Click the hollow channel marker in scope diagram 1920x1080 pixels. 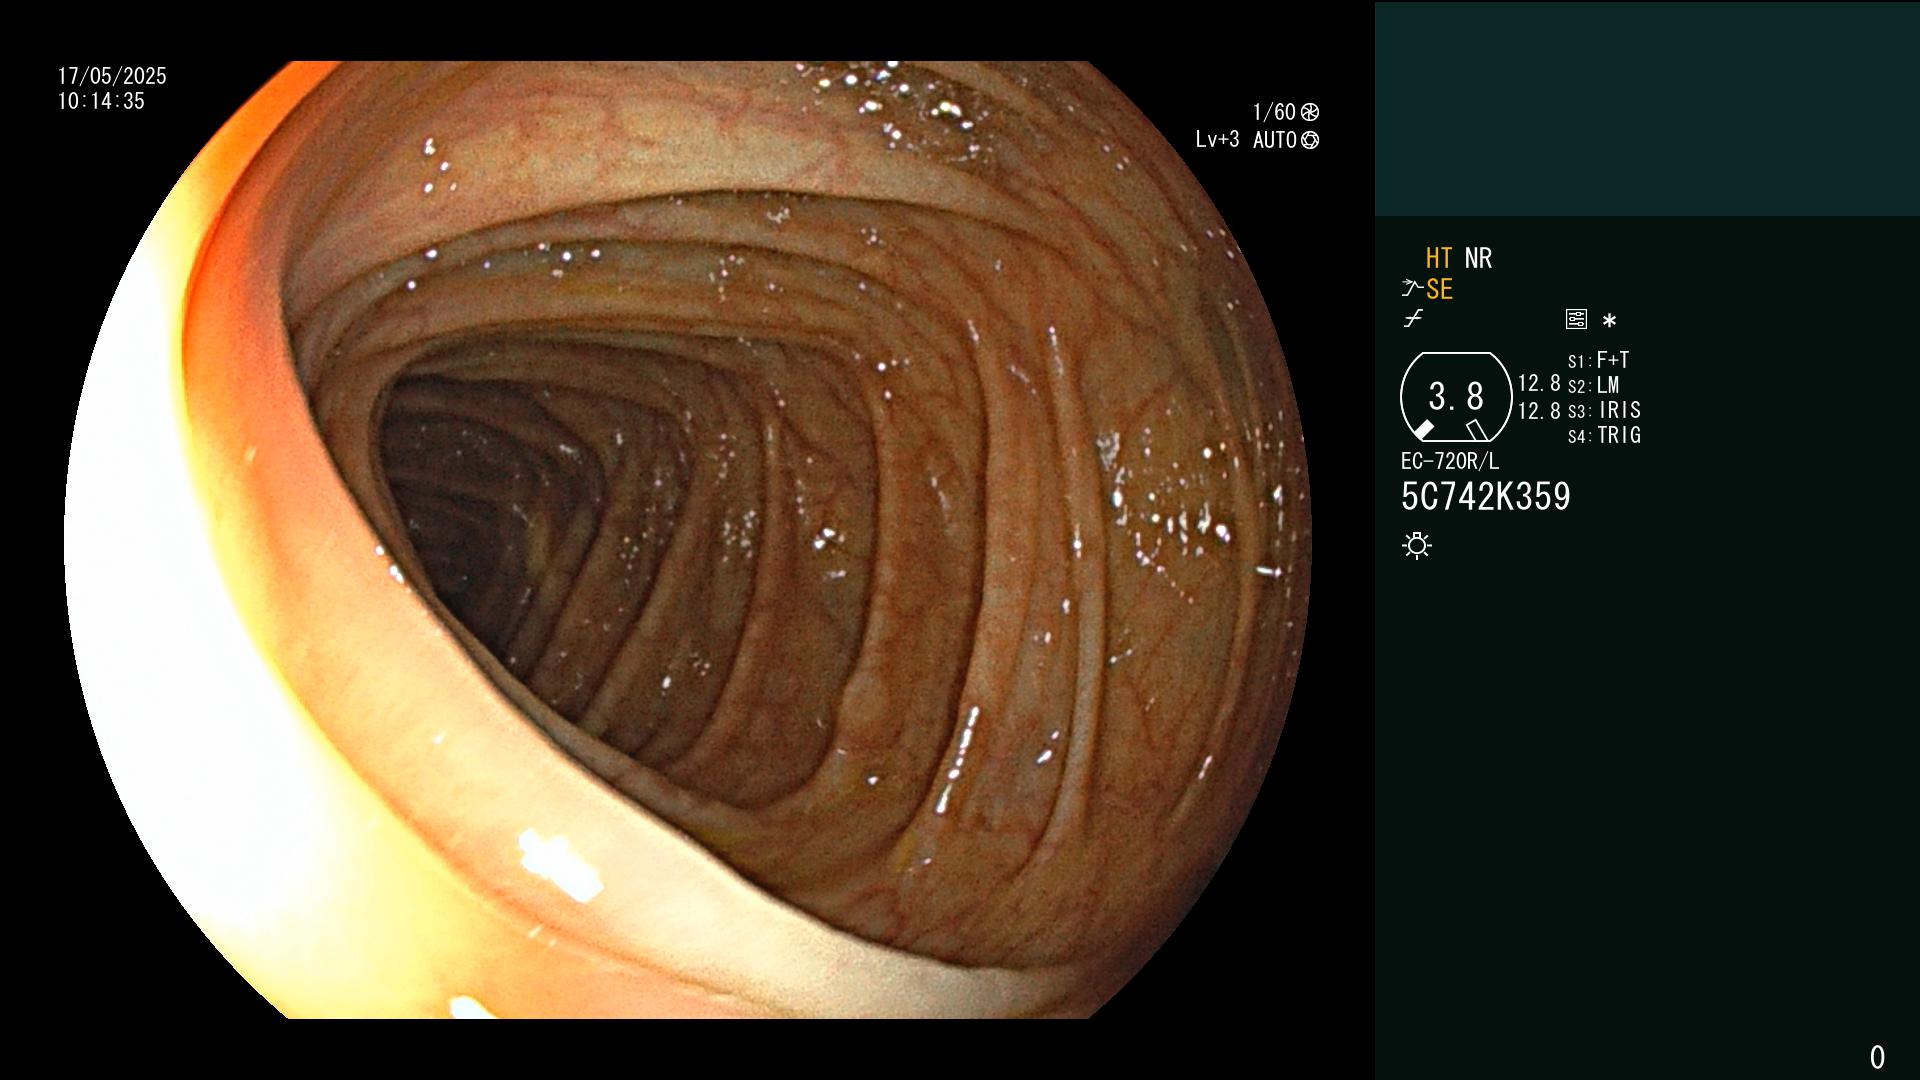[x=1477, y=430]
